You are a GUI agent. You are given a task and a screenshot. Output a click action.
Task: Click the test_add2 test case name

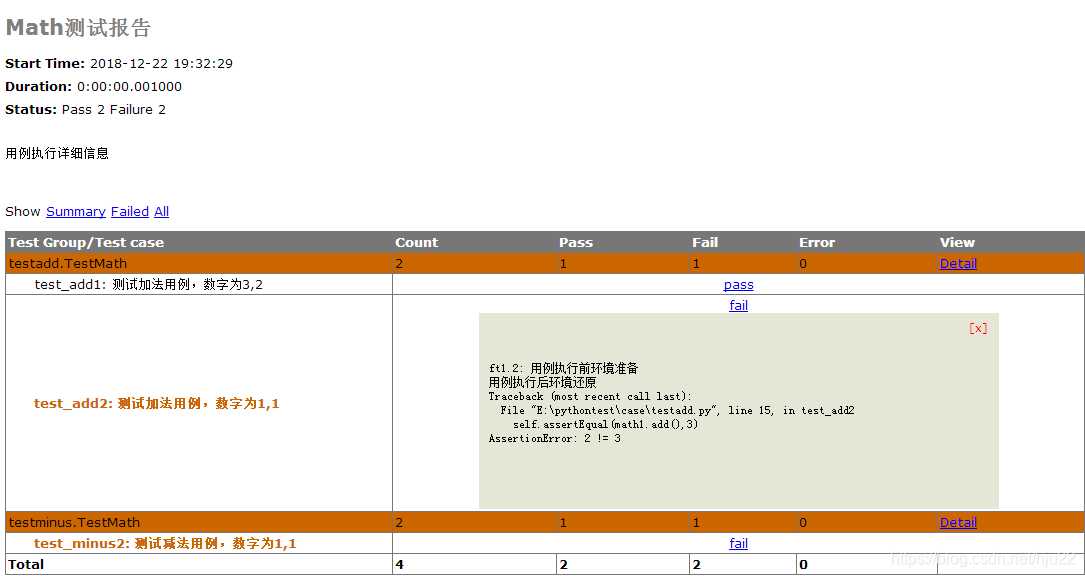pos(157,404)
